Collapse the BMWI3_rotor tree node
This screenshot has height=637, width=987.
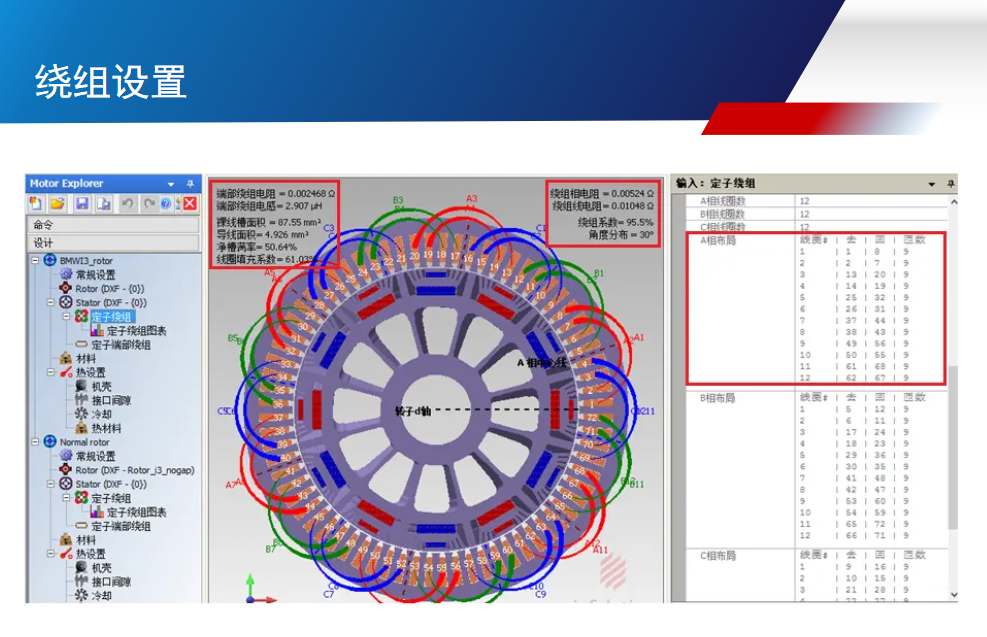tap(36, 261)
